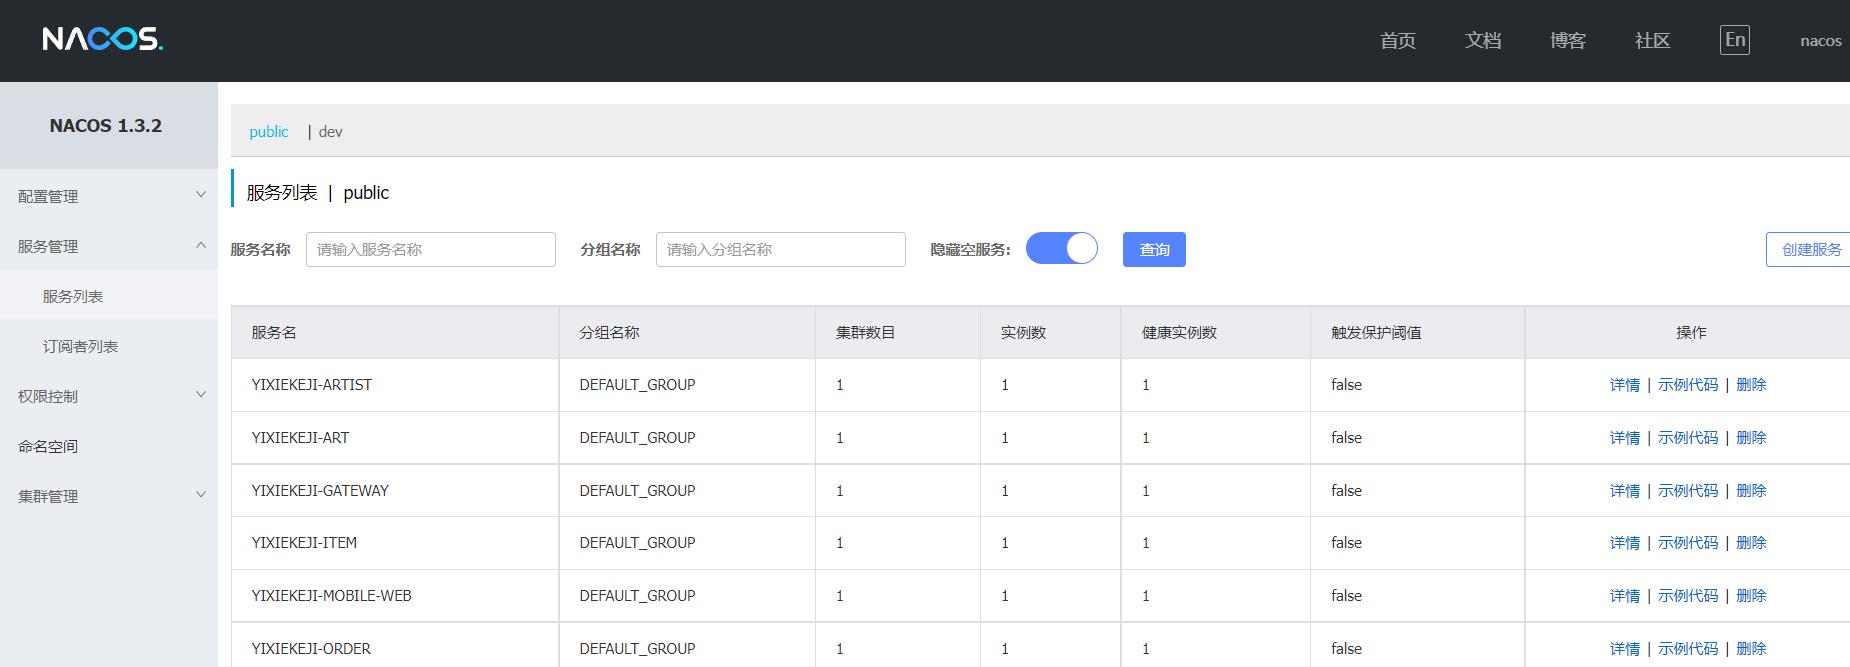Click the 创建服务 button
1850x667 pixels.
pyautogui.click(x=1809, y=249)
